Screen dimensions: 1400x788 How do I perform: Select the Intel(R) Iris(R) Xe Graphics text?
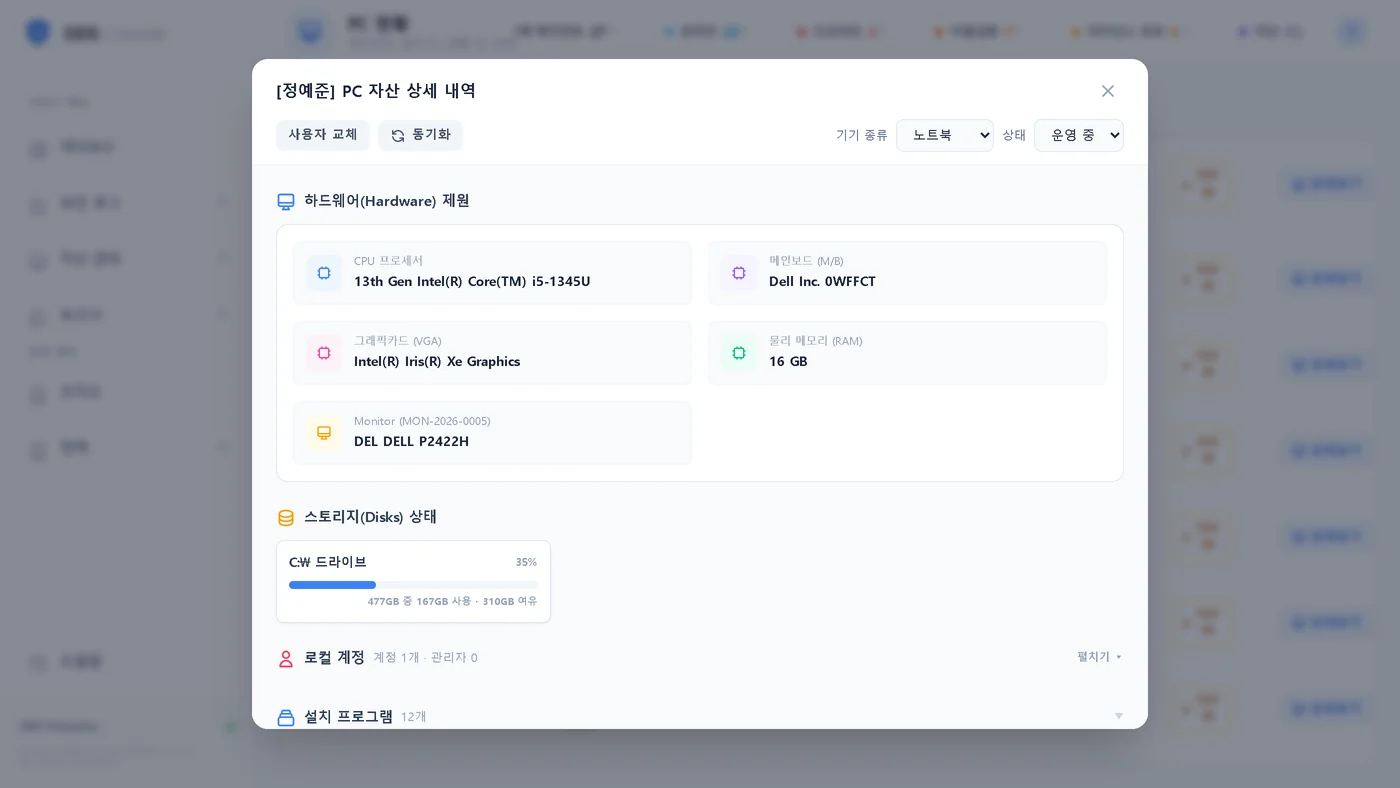coord(437,362)
